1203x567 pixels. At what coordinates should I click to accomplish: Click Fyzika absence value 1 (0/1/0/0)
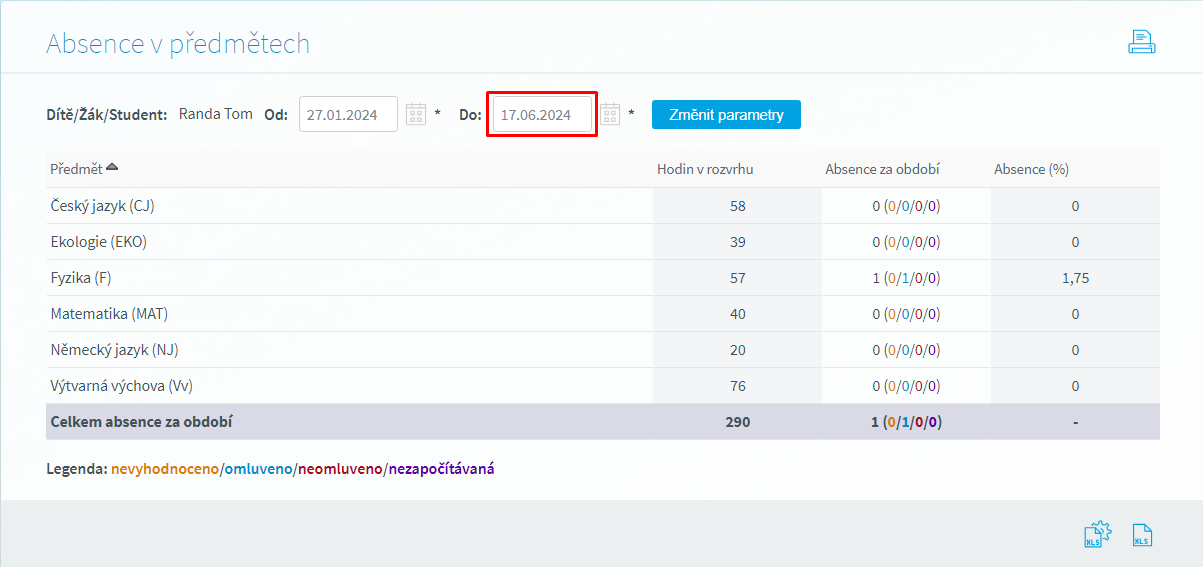pos(906,278)
